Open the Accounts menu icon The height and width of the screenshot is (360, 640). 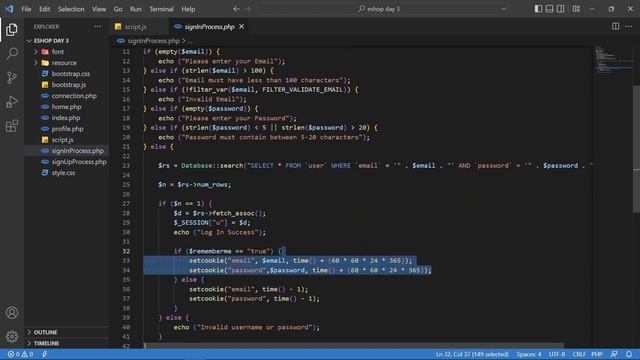pos(12,313)
